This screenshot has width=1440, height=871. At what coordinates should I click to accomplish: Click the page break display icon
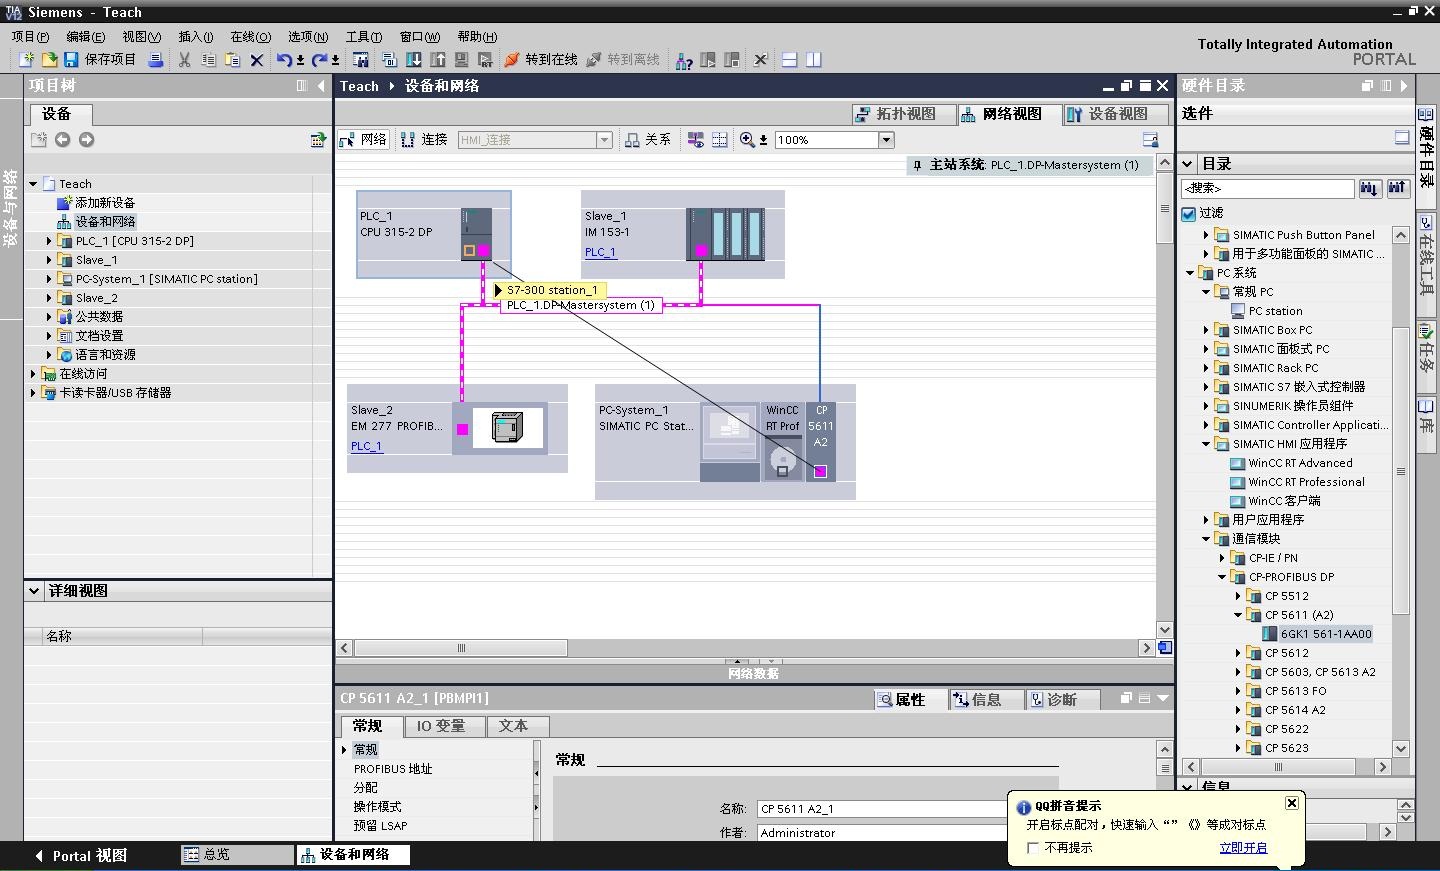720,140
